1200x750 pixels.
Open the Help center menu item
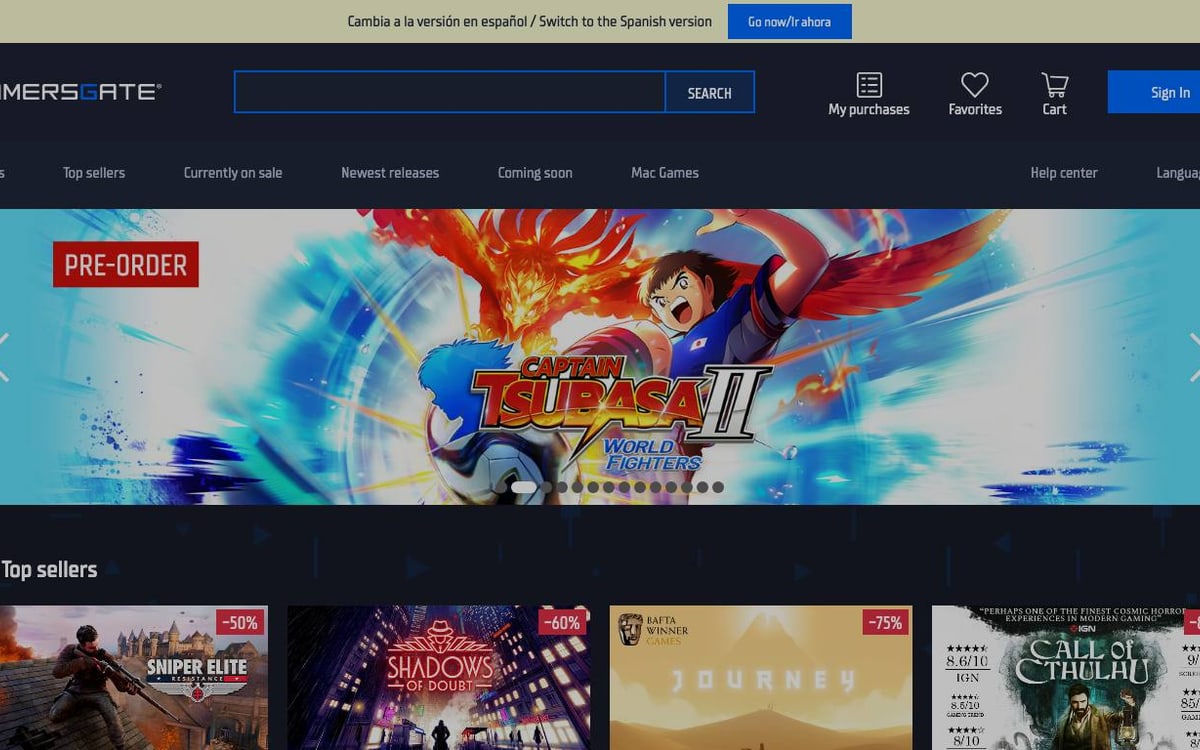[x=1064, y=173]
